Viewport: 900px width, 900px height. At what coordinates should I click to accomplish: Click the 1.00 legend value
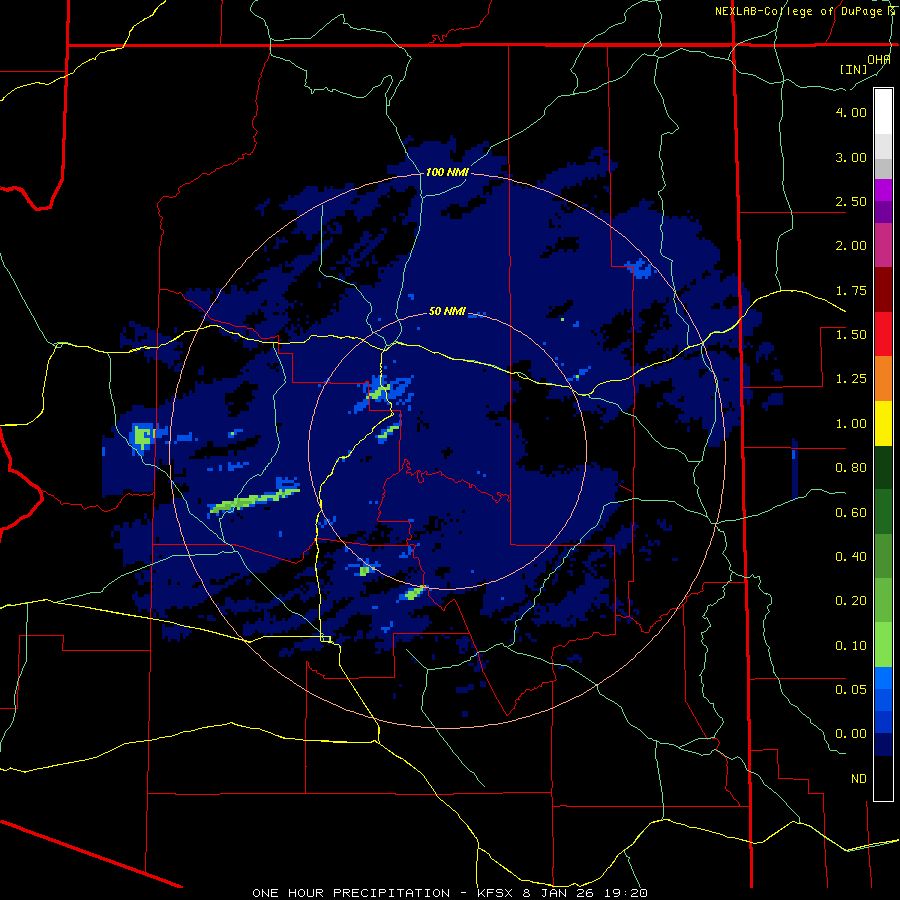click(851, 424)
